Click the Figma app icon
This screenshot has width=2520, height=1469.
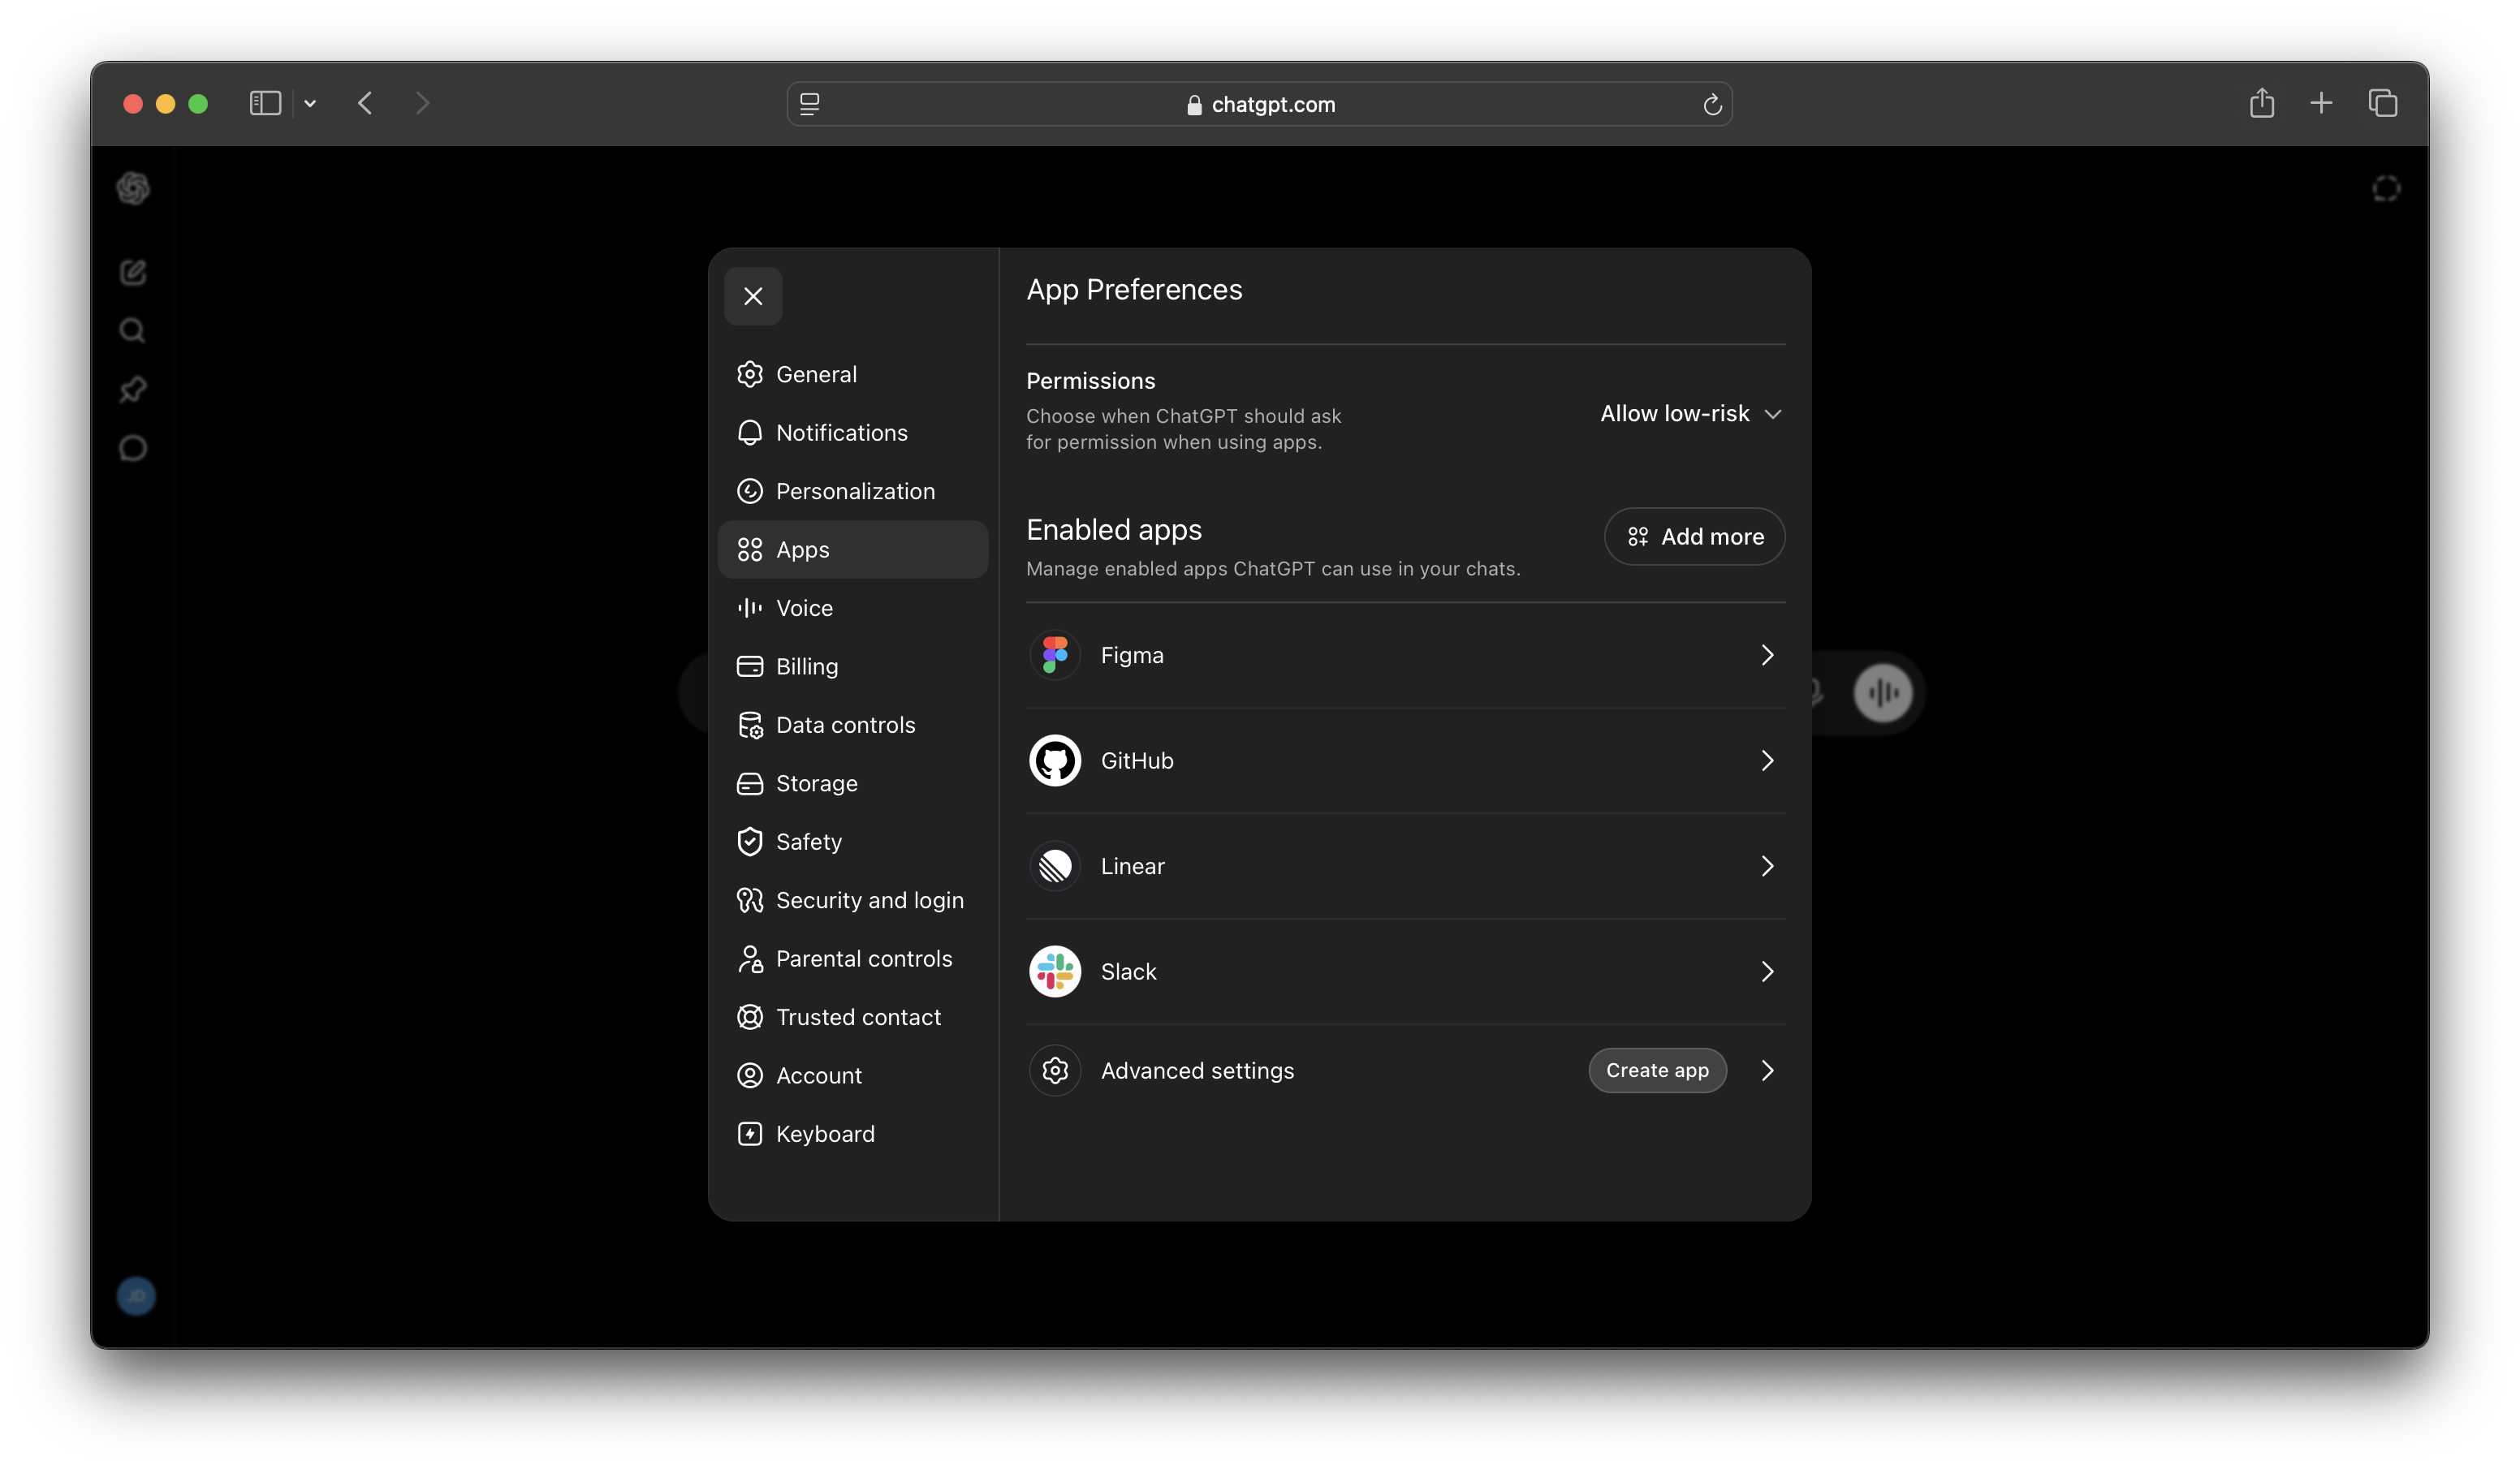[1055, 655]
